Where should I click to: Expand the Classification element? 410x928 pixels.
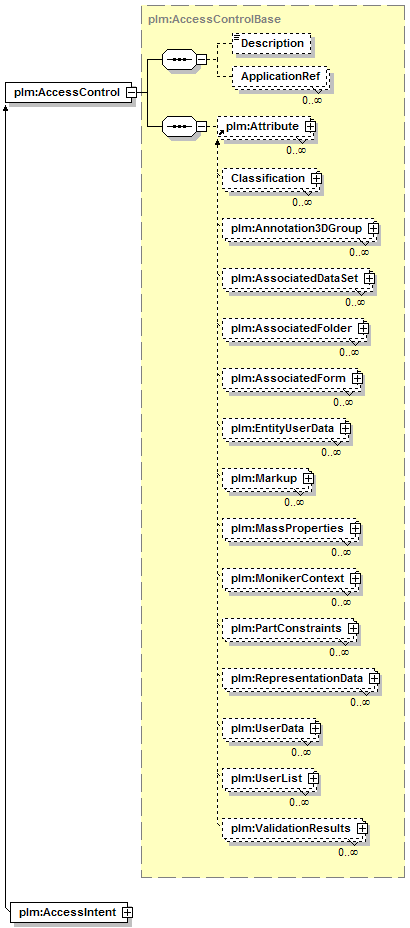(315, 178)
